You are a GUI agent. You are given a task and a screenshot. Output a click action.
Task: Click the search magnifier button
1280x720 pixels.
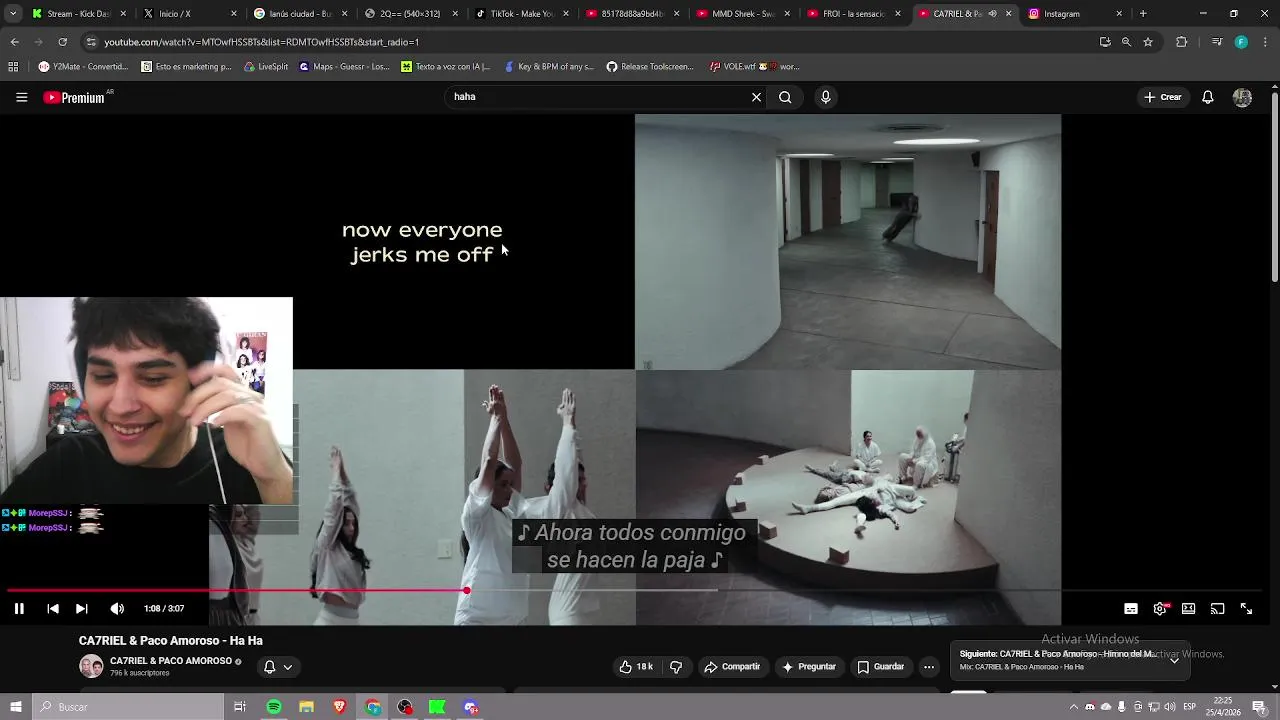click(785, 97)
